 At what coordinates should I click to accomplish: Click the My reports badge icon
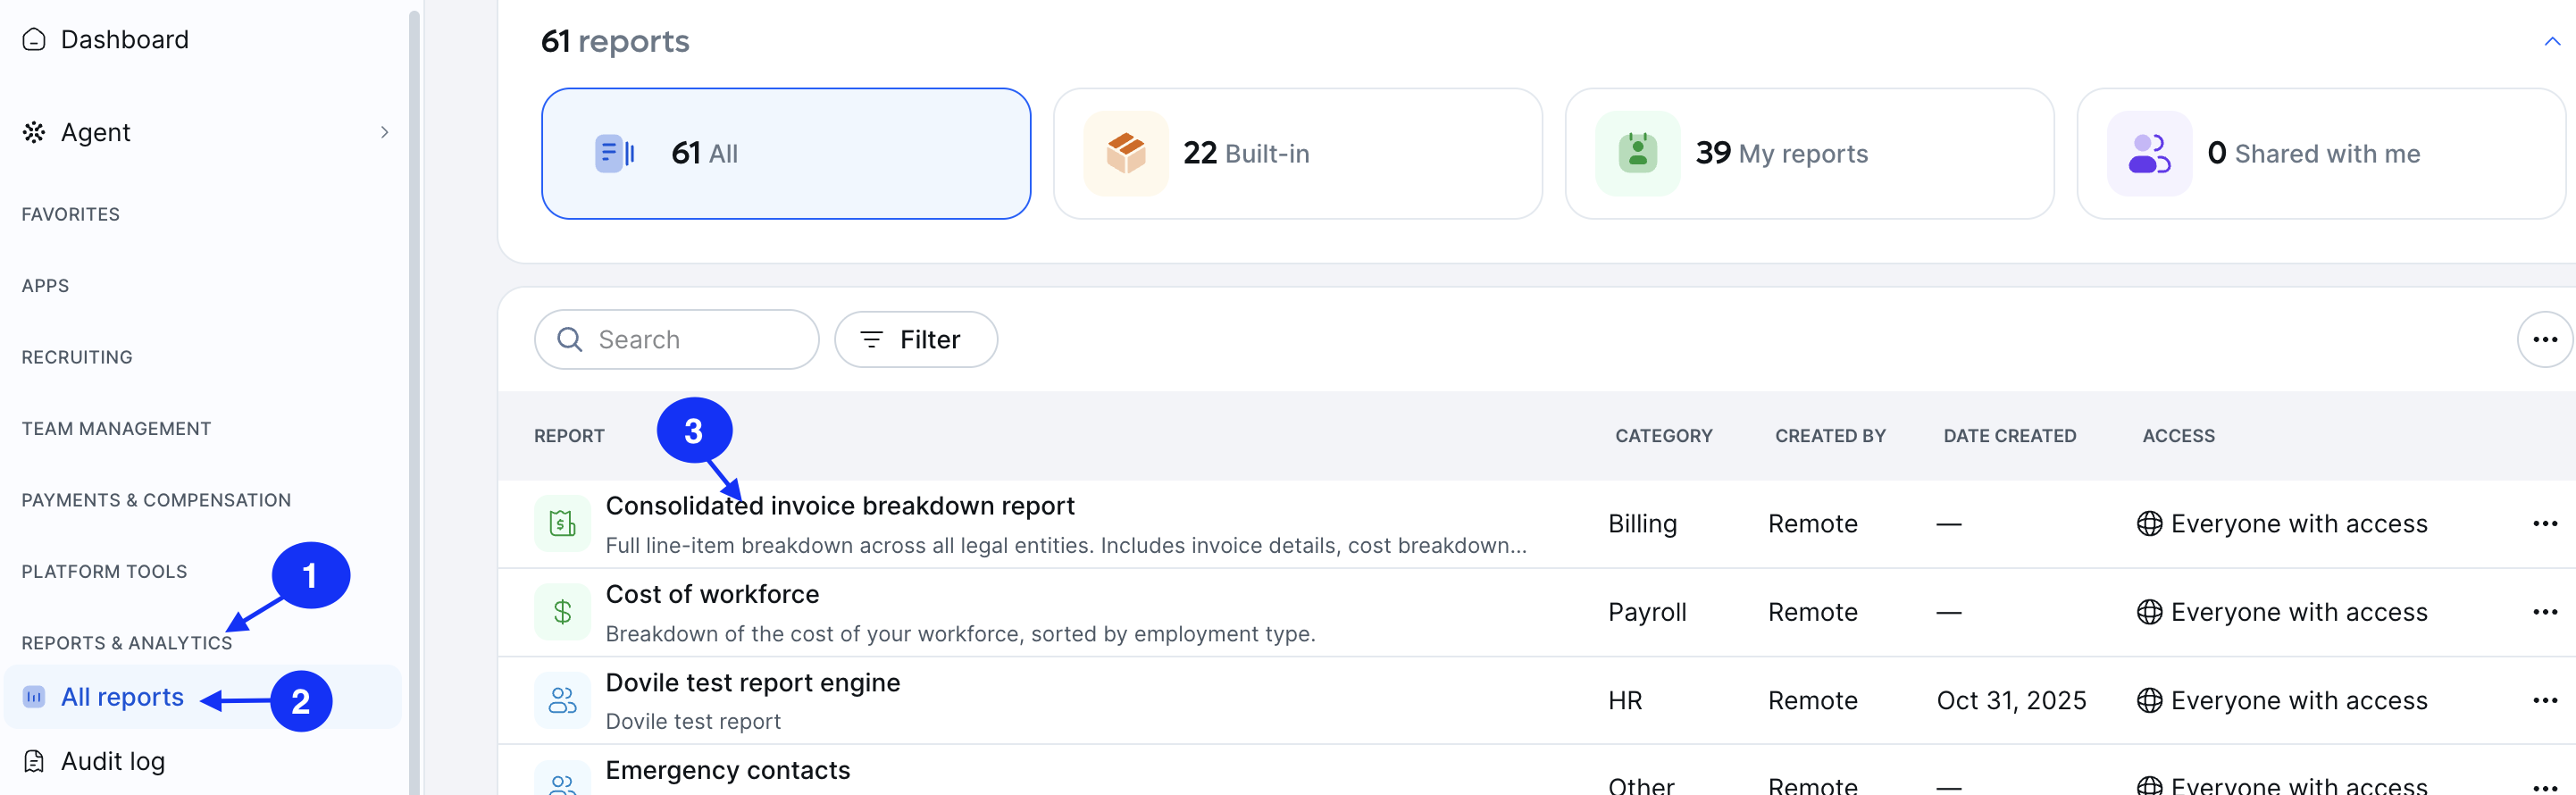1638,153
